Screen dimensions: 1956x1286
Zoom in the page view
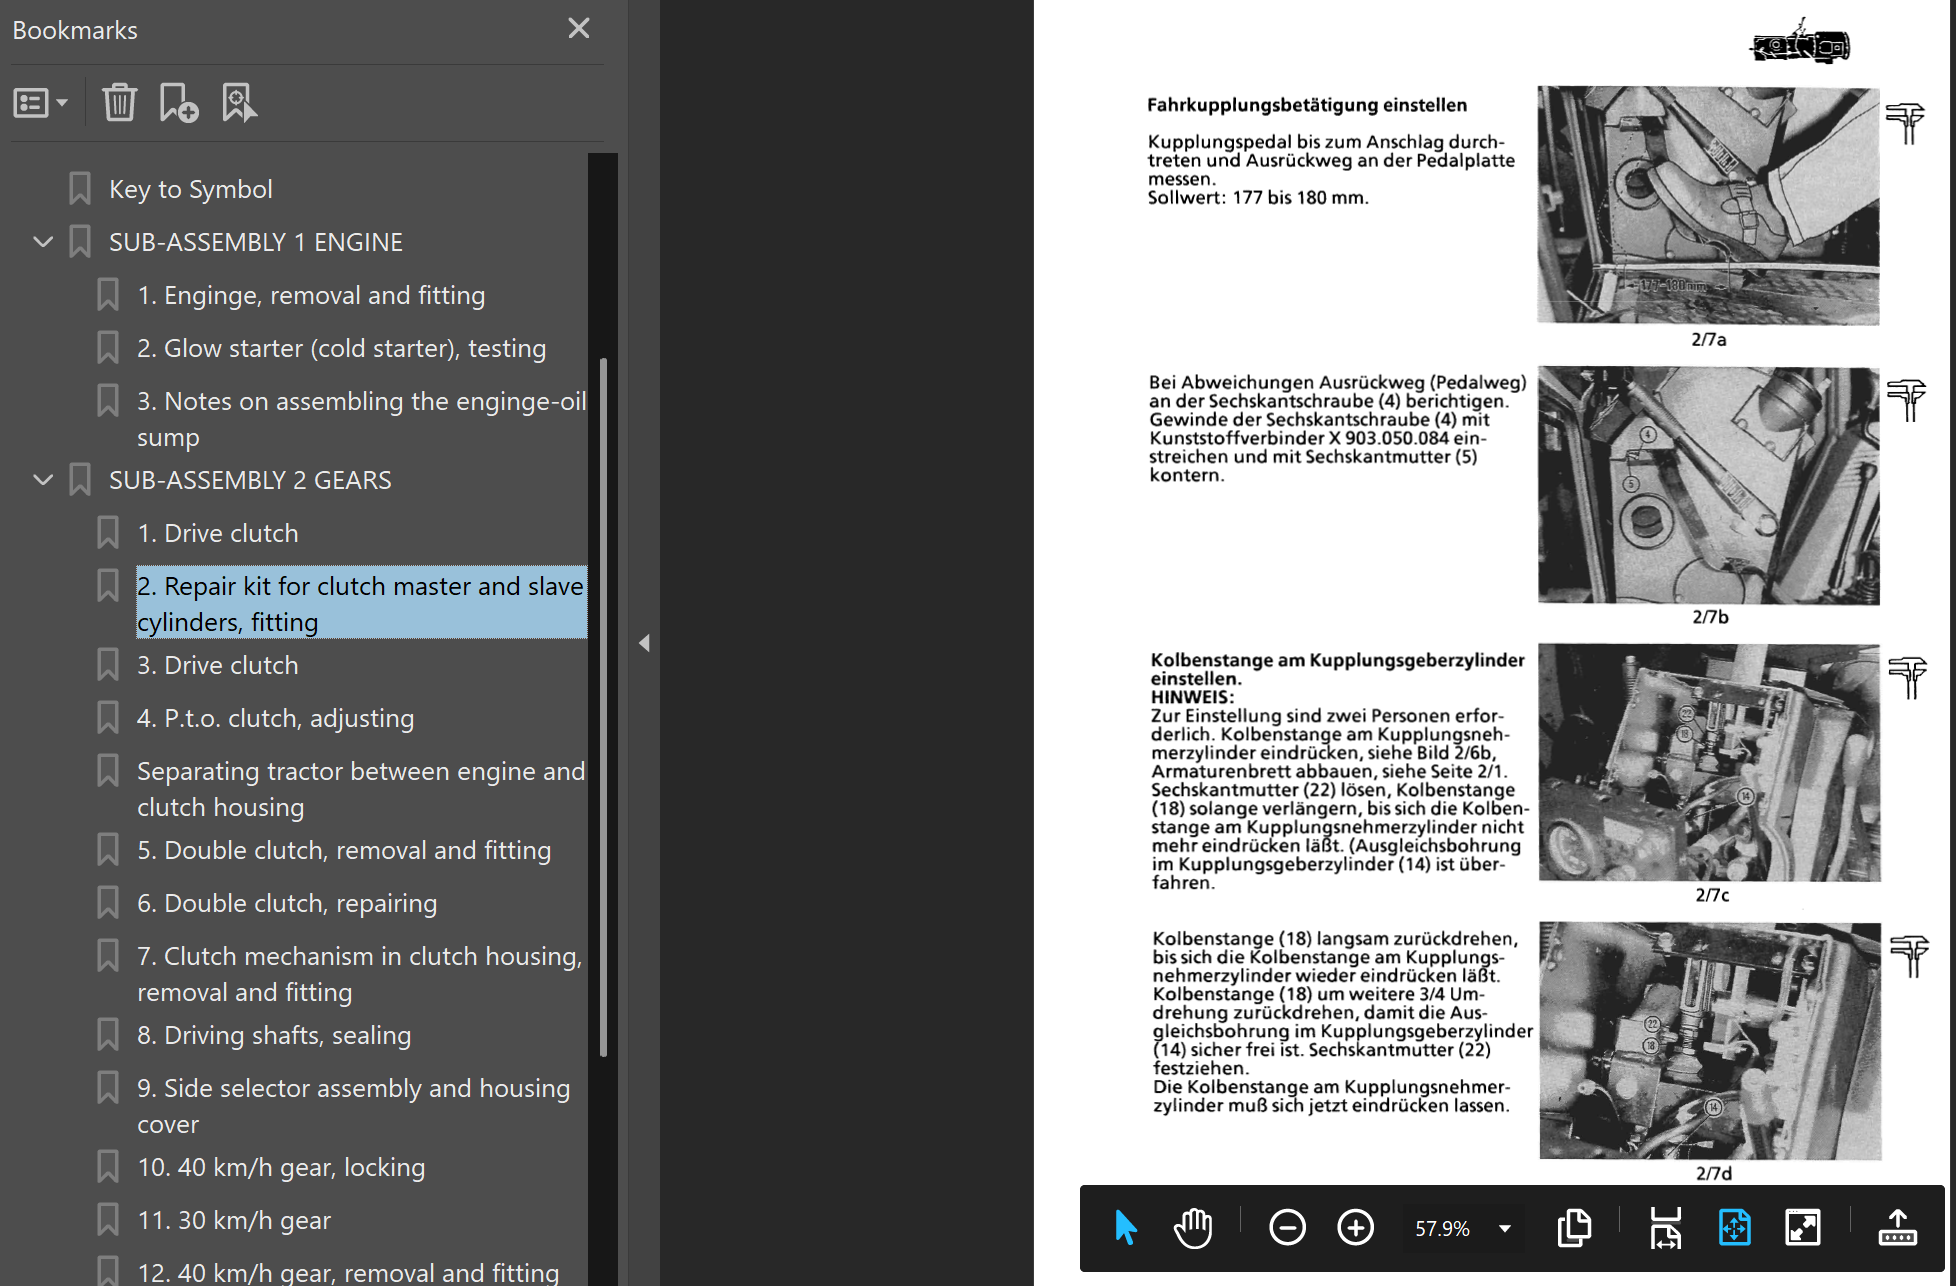point(1355,1227)
